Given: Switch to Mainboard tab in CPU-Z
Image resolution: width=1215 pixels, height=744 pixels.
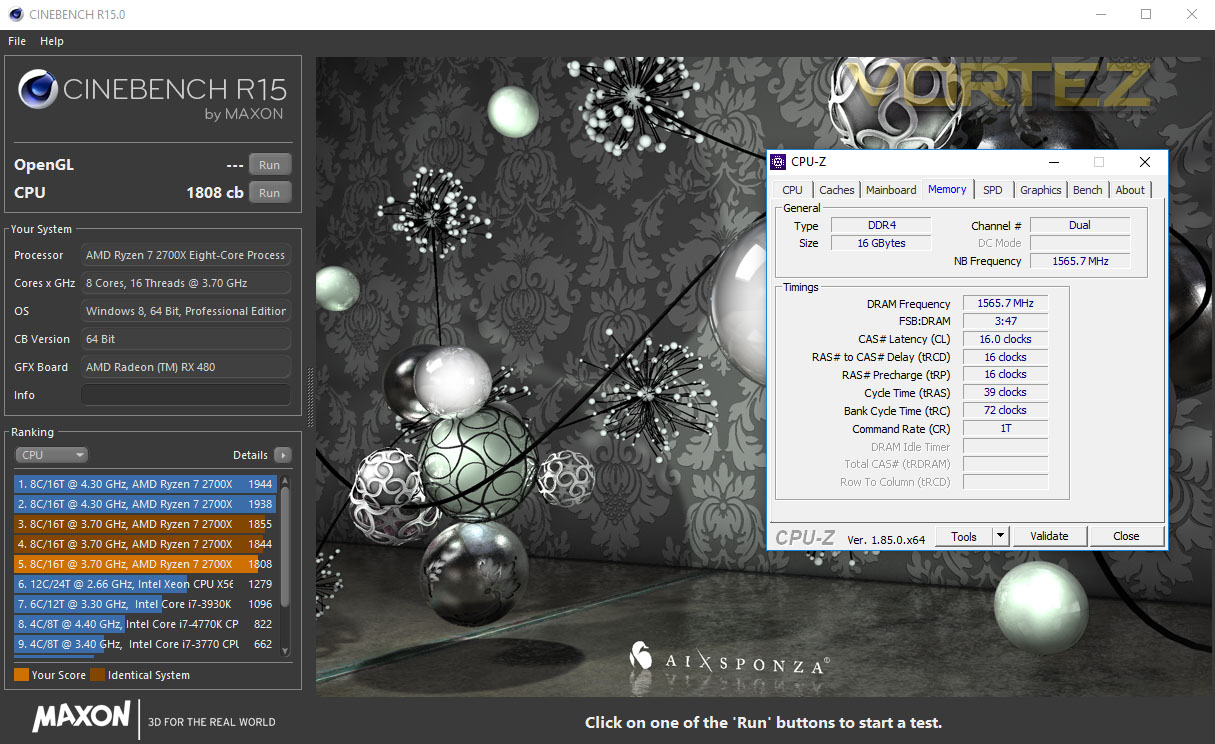Looking at the screenshot, I should tap(891, 190).
